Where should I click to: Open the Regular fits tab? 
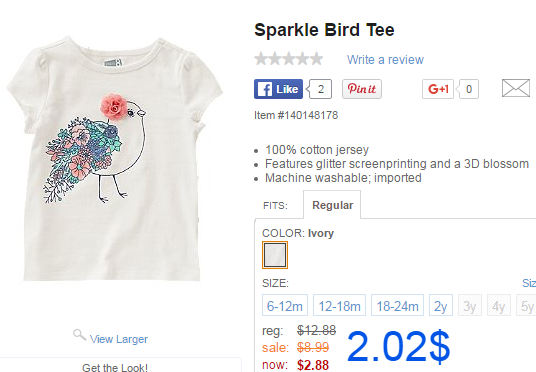point(332,205)
